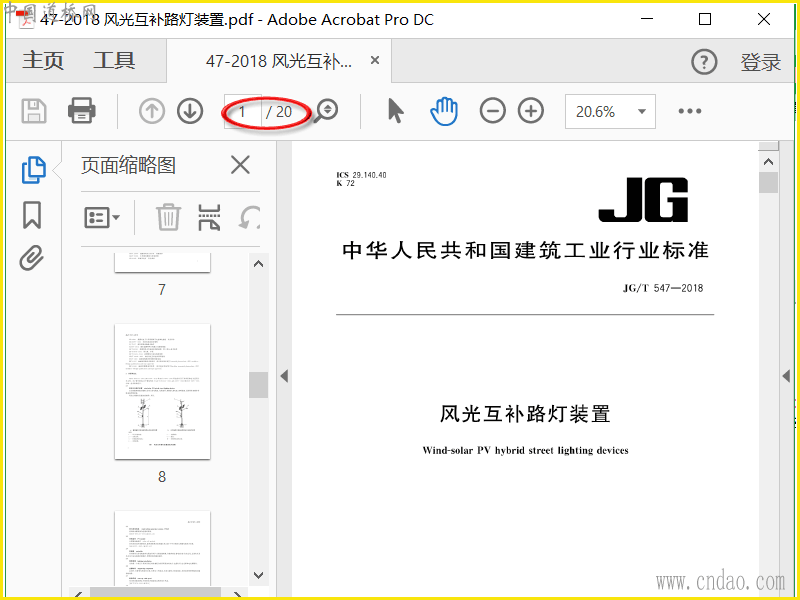Click the thumbnail panel scrollbar handle
The width and height of the screenshot is (800, 600).
(x=259, y=385)
